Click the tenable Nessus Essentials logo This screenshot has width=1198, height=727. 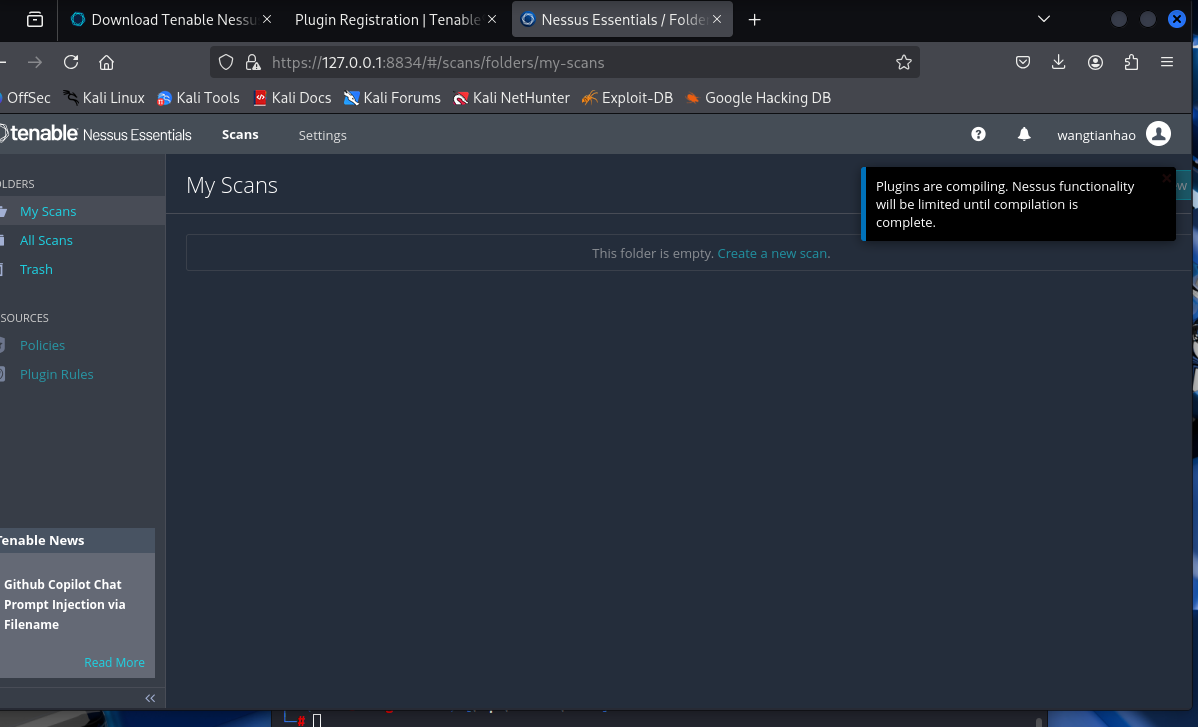tap(96, 134)
